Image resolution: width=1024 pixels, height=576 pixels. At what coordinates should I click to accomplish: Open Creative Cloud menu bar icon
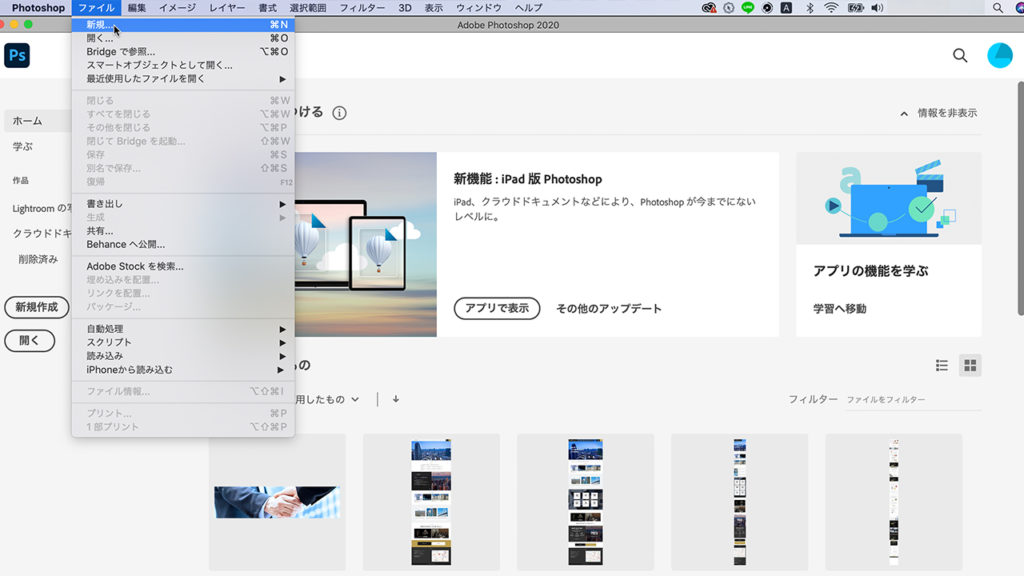[x=709, y=8]
